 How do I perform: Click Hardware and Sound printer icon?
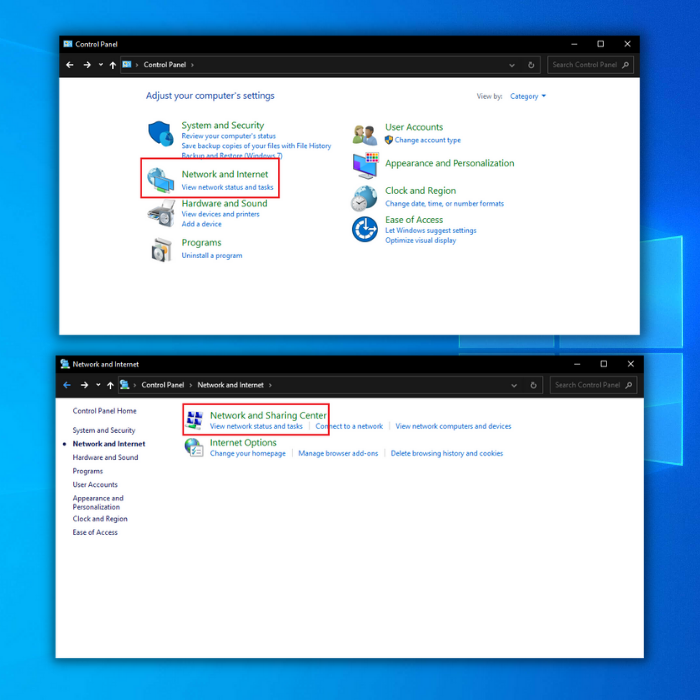coord(161,213)
